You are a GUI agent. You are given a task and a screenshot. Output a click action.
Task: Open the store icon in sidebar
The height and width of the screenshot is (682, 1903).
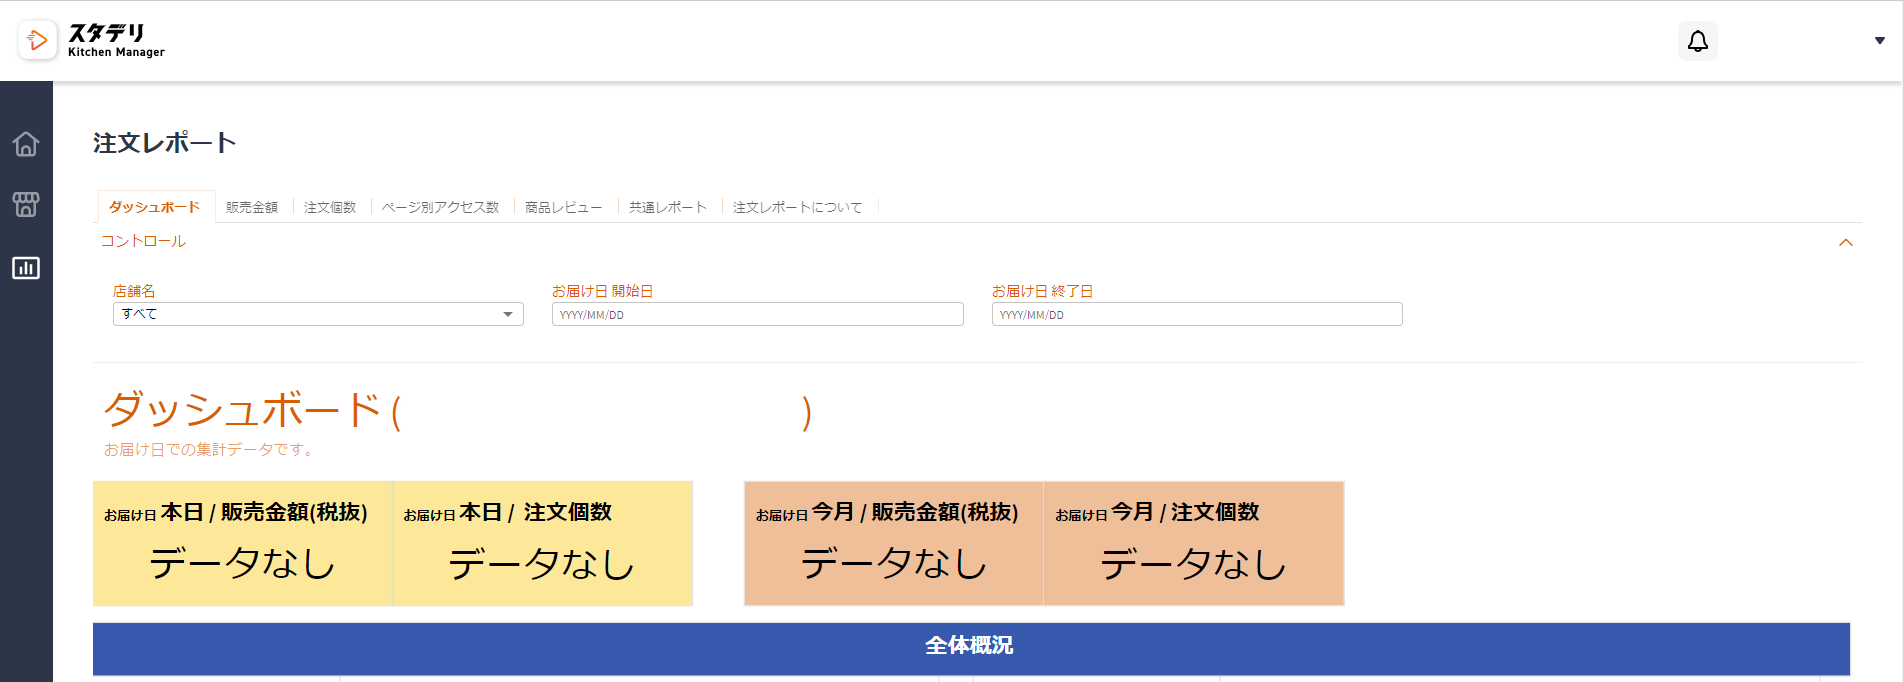coord(26,205)
